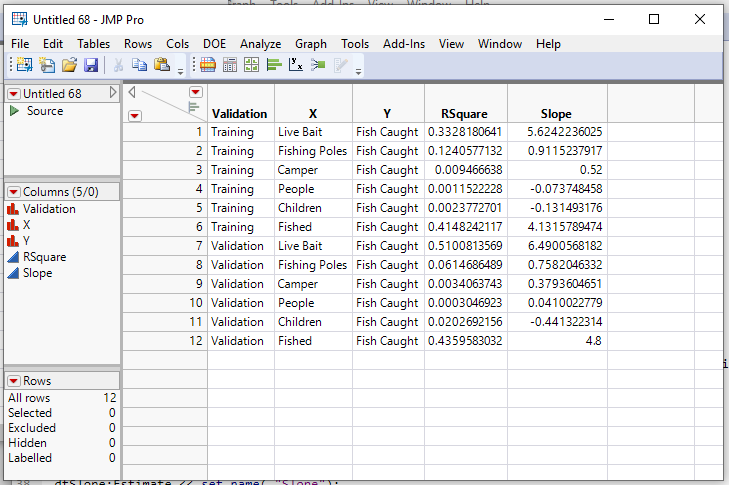Open the Window menu
This screenshot has width=729, height=485.
coord(500,44)
